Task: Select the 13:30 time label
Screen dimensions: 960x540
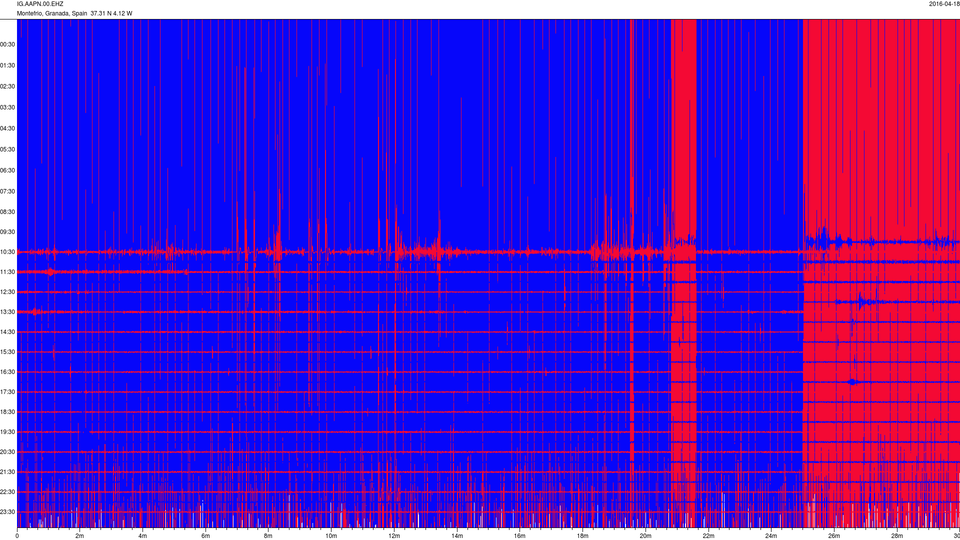Action: (x=7, y=312)
